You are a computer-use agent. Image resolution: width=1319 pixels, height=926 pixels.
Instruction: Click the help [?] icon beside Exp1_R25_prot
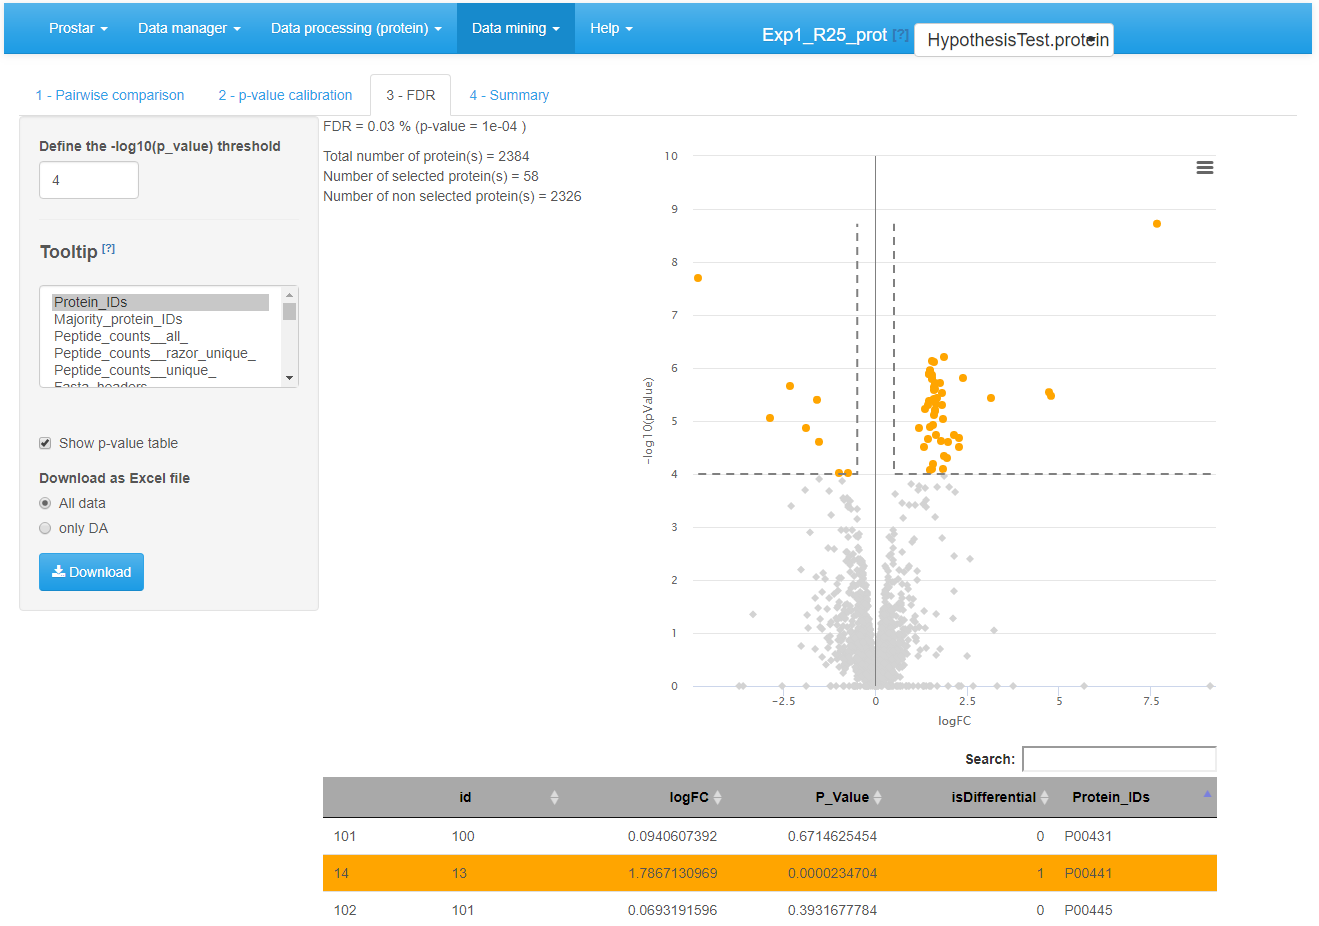pos(900,35)
